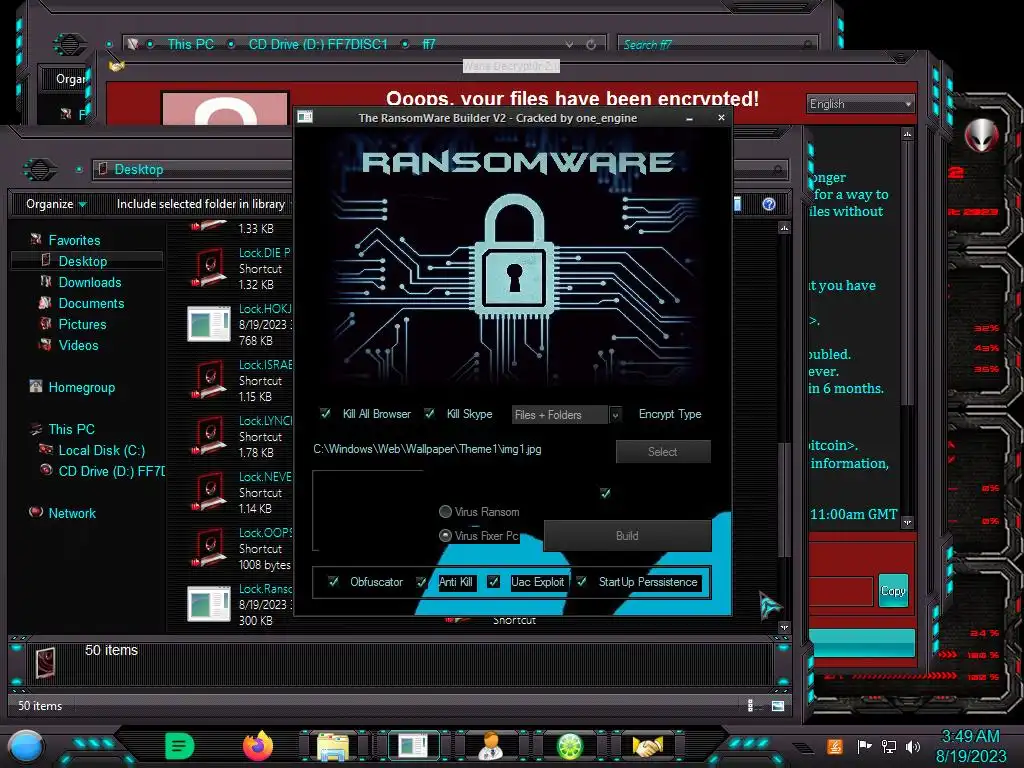Click the round navigation icon beside Desktop address
Image resolution: width=1024 pixels, height=768 pixels.
click(40, 170)
